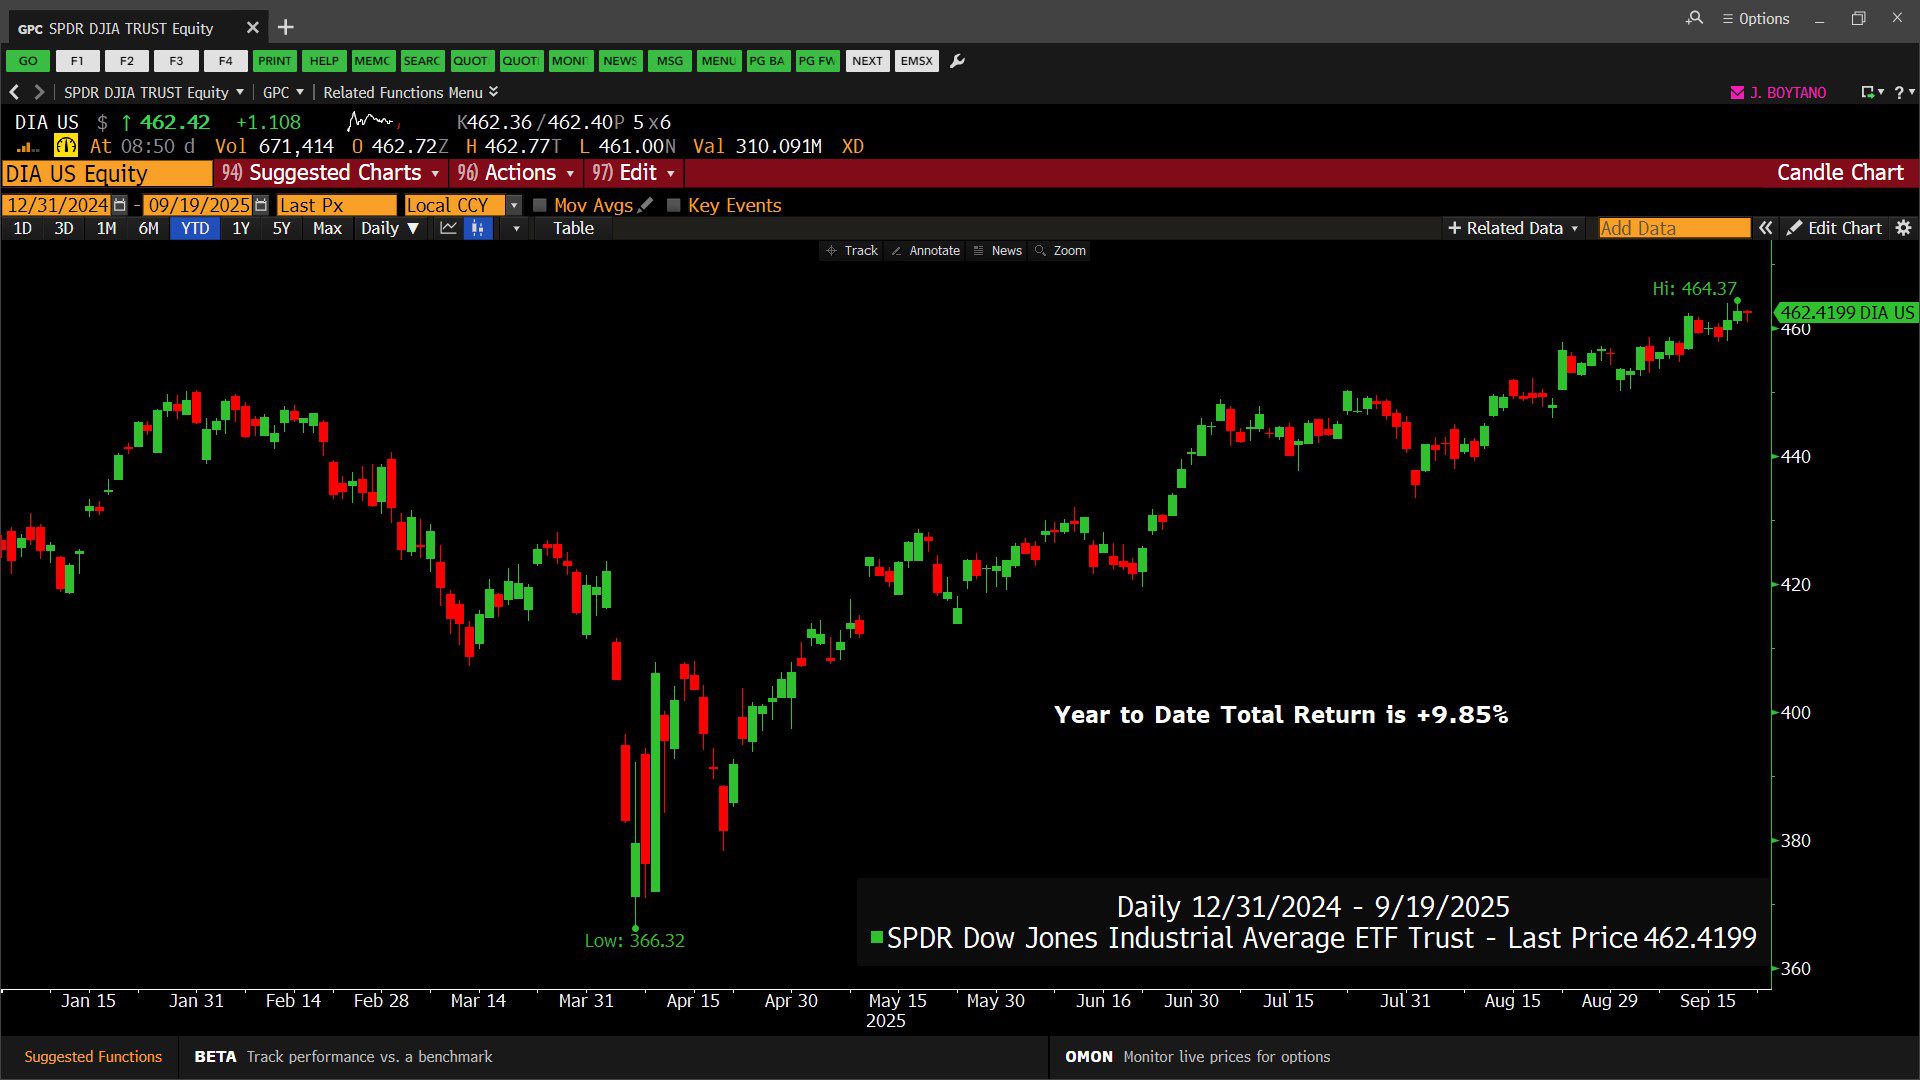Viewport: 1920px width, 1080px height.
Task: Show News on the chart
Action: click(997, 251)
